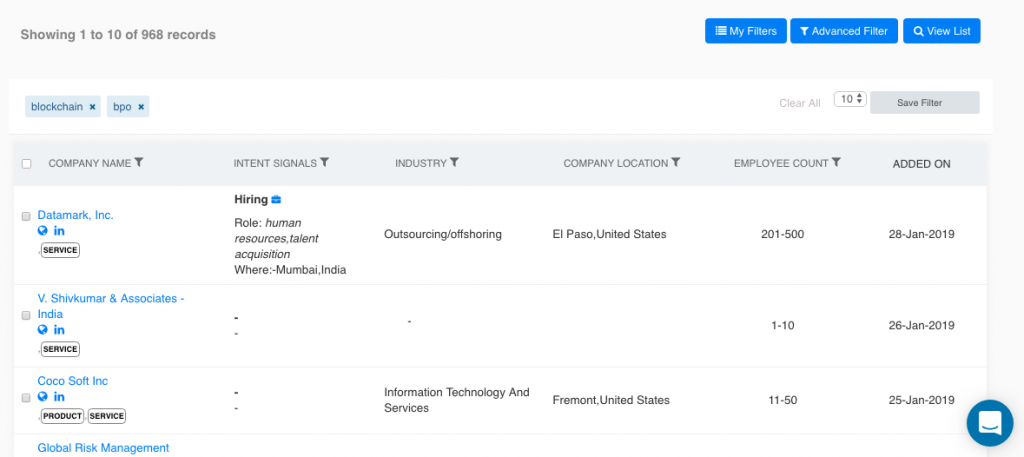The height and width of the screenshot is (457, 1024).
Task: Click the SERVICE tag under Coco Soft Inc
Action: click(106, 416)
